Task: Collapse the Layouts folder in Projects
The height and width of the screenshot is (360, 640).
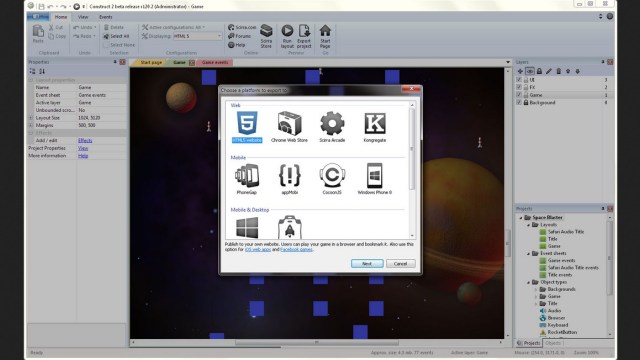Action: [x=529, y=225]
